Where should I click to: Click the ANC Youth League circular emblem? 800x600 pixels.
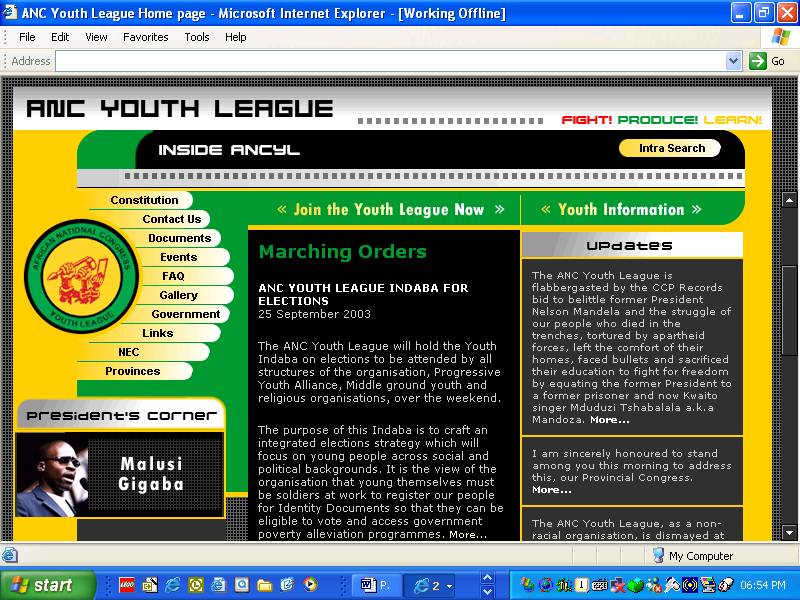point(81,276)
